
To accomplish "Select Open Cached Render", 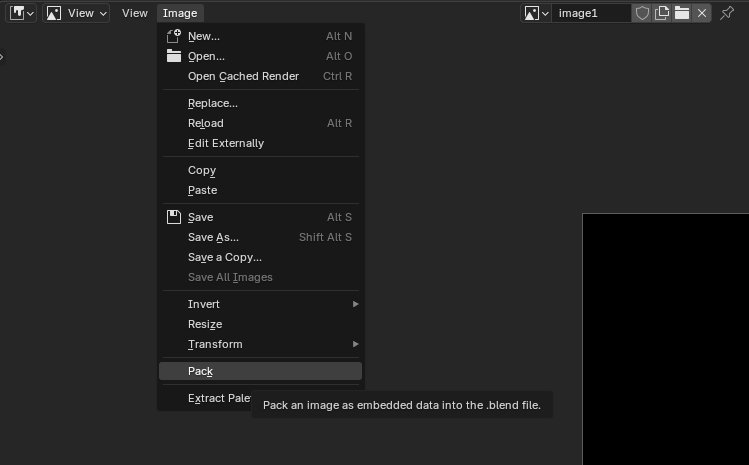I will [x=260, y=76].
